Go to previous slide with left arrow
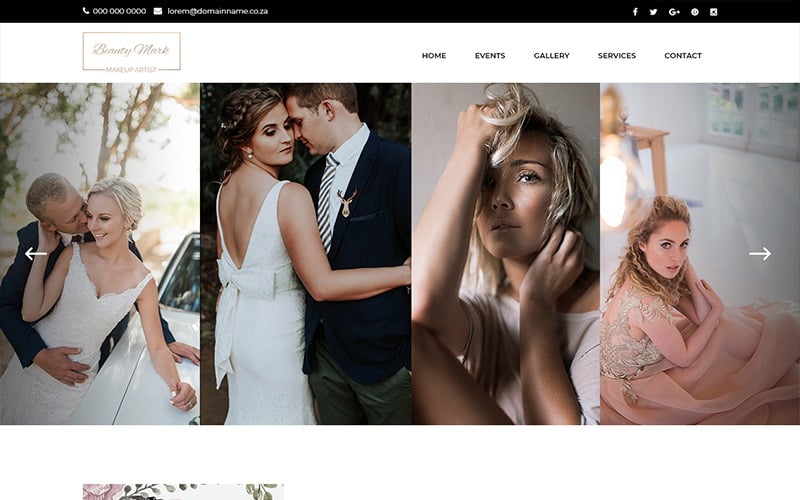Viewport: 800px width, 500px height. pyautogui.click(x=36, y=254)
